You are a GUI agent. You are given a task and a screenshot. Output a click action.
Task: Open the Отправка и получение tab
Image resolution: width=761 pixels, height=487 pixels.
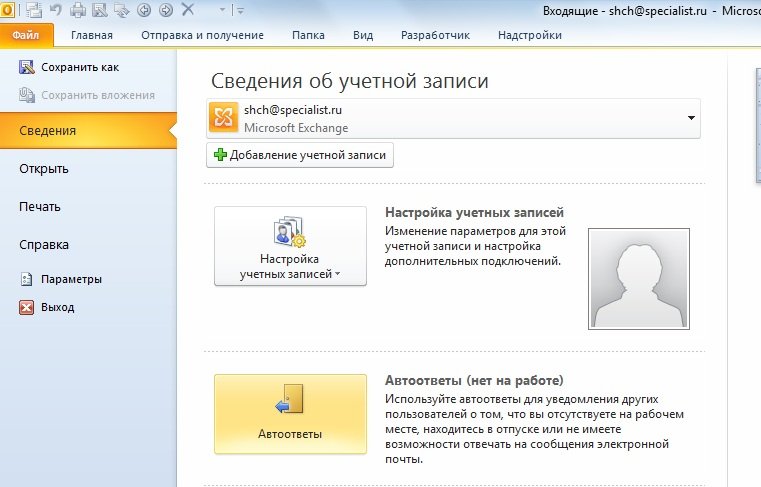[202, 35]
